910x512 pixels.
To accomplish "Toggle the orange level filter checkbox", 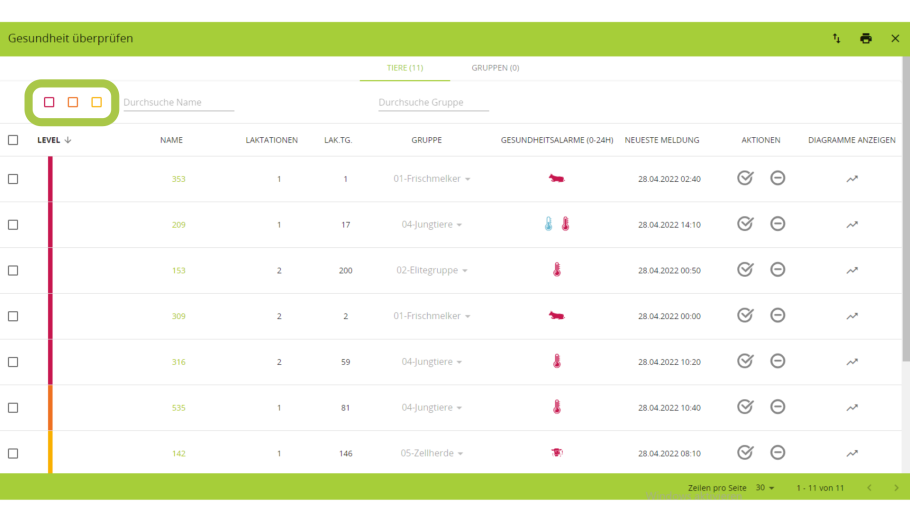I will coord(73,102).
